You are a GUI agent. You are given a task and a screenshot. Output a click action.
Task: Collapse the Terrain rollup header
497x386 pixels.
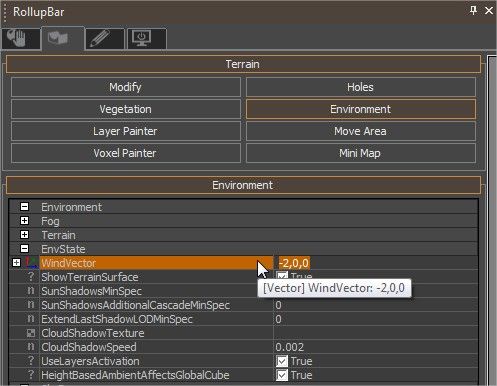click(243, 64)
